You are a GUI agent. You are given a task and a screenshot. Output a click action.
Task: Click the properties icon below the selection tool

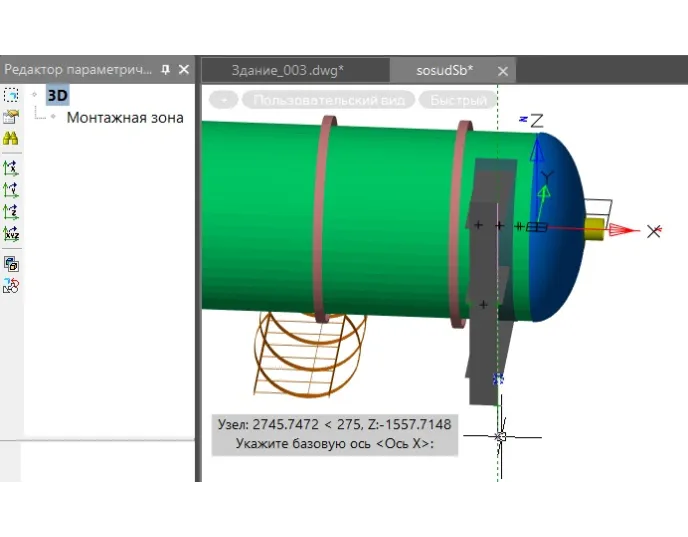(11, 117)
